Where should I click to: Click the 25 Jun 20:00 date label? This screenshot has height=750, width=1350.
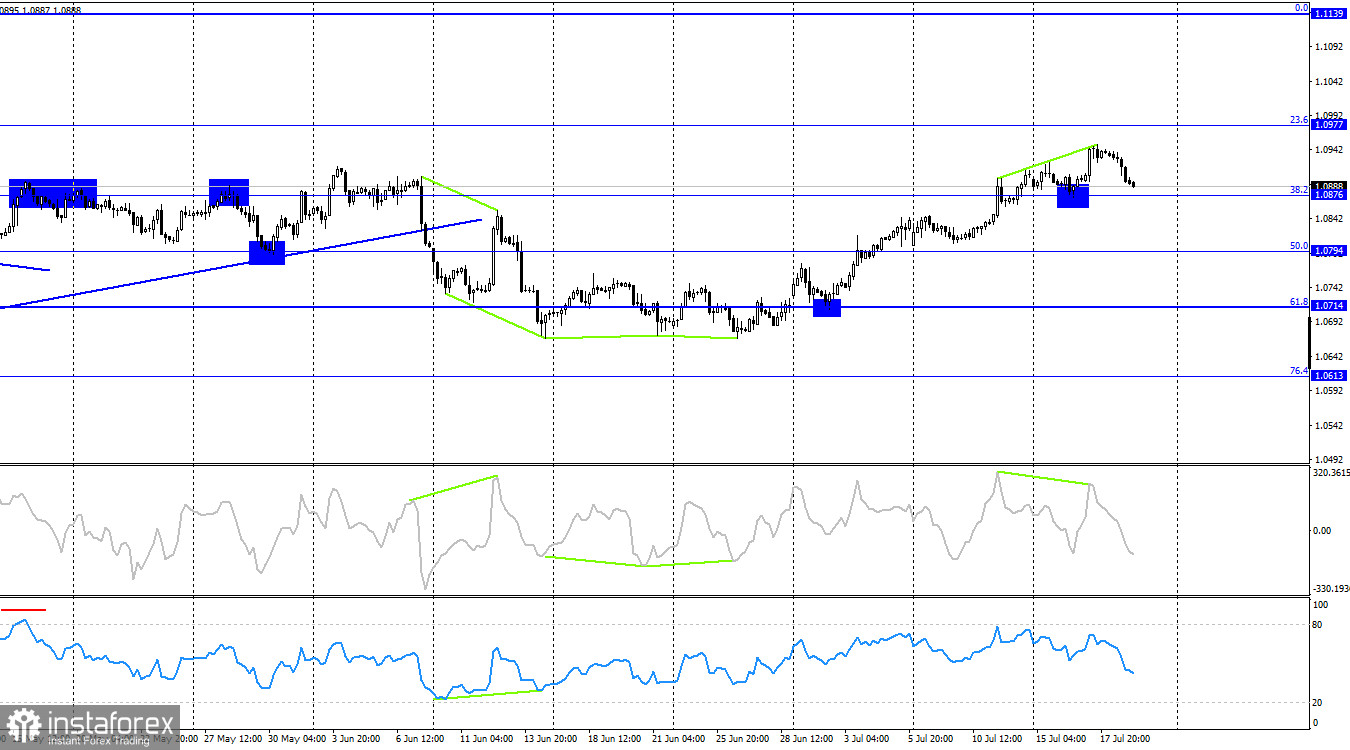[x=741, y=741]
